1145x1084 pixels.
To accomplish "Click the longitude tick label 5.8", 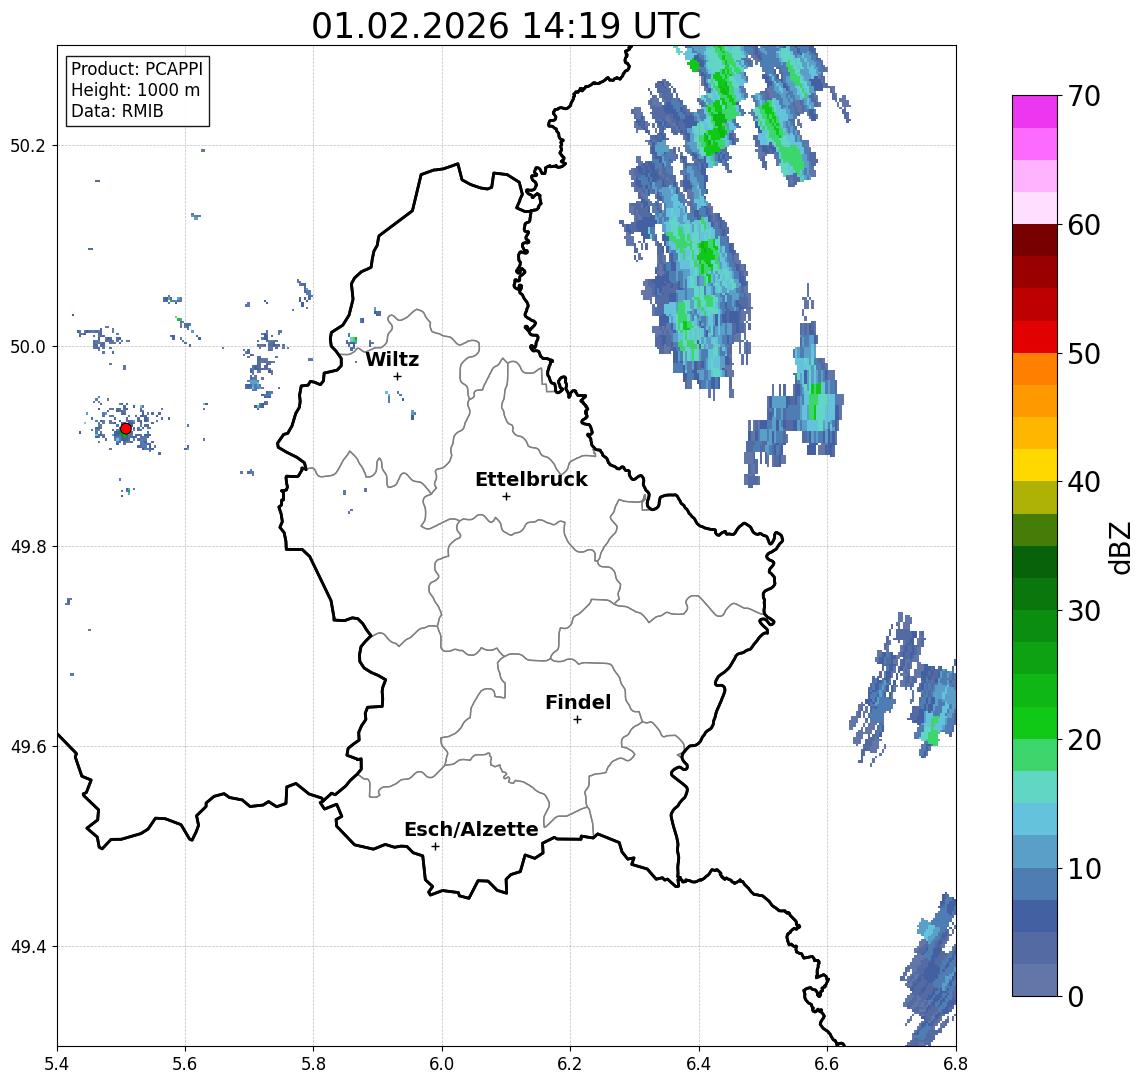I will click(x=314, y=1064).
